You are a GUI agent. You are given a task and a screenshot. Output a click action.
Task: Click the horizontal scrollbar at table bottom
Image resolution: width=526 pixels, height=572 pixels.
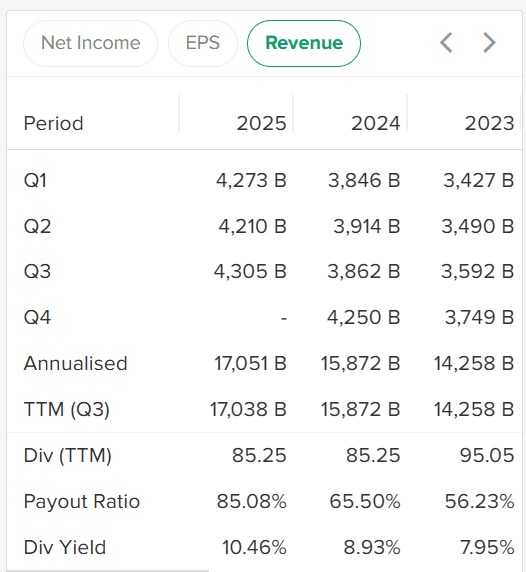click(108, 571)
